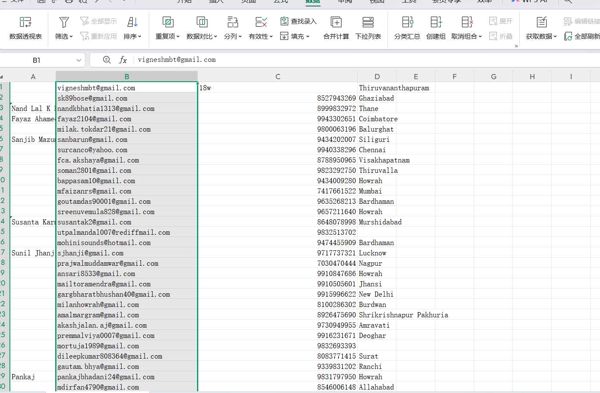
Task: Click the Validity (有效性) icon
Action: tap(261, 22)
